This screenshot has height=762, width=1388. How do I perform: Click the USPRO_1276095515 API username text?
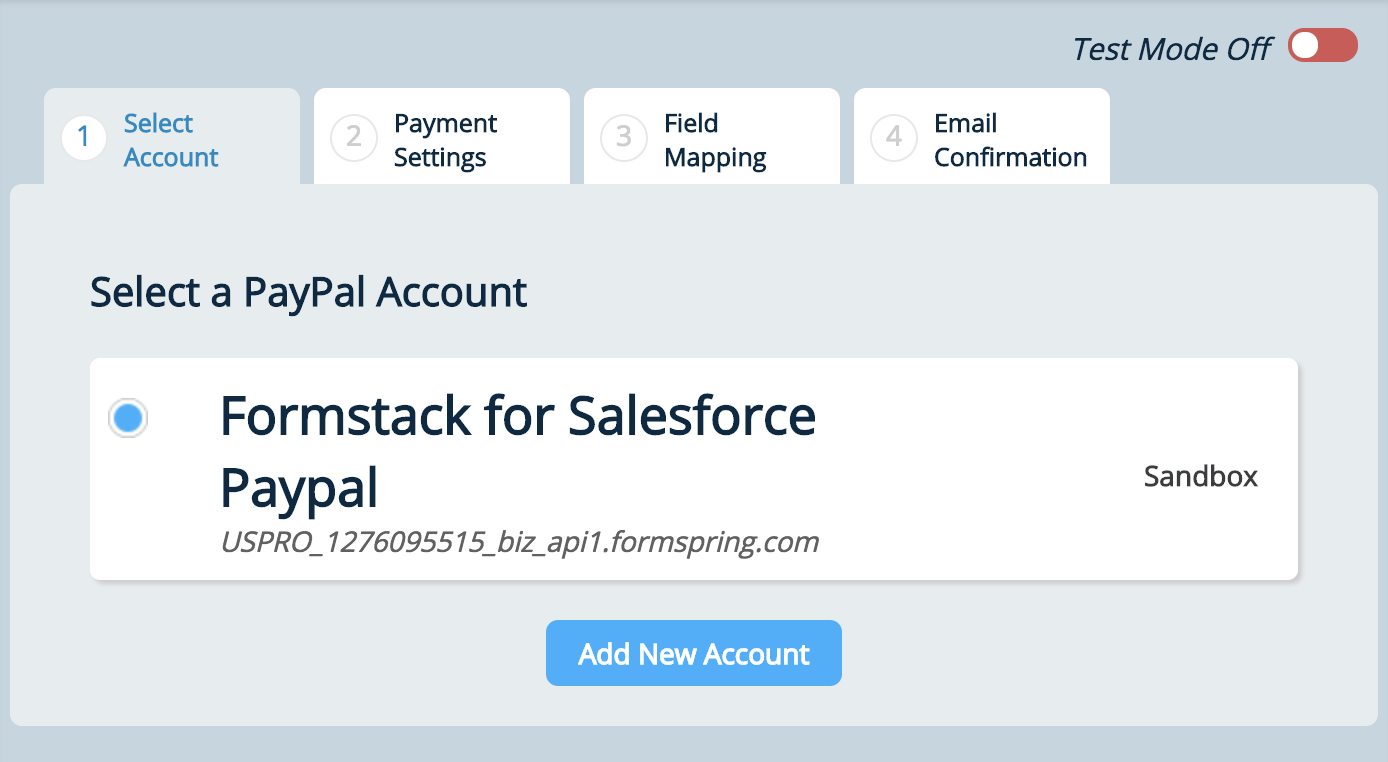pos(519,542)
